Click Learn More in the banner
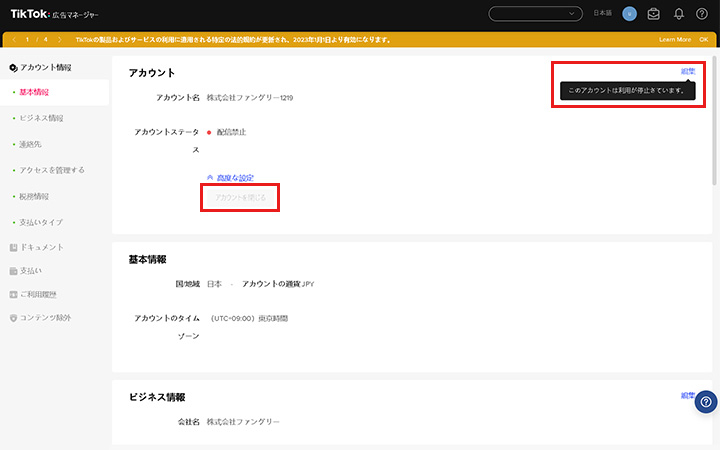Image resolution: width=720 pixels, height=450 pixels. [675, 39]
